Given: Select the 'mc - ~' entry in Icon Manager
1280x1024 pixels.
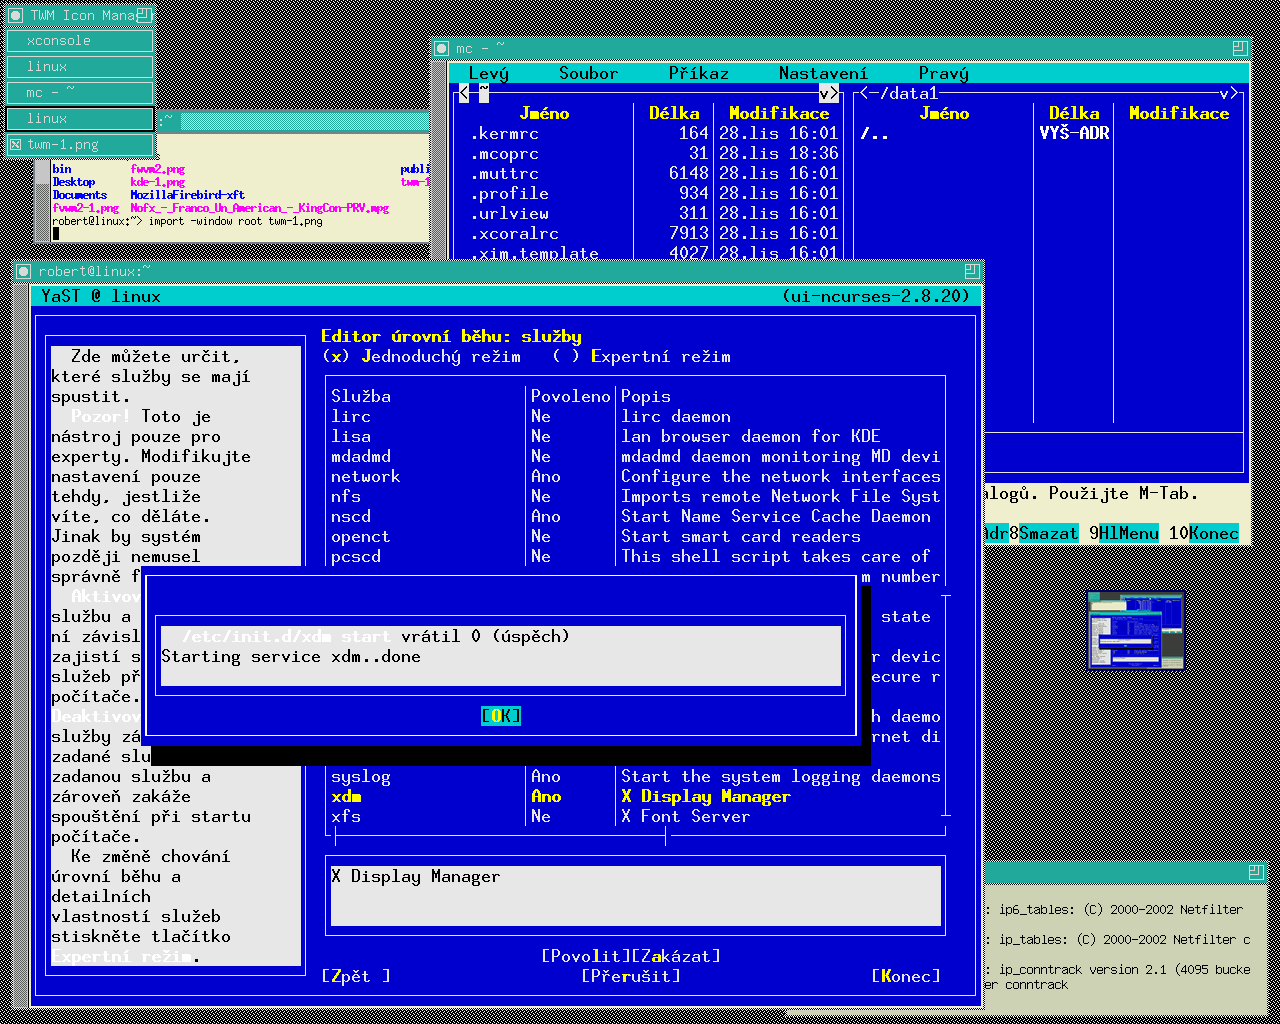Looking at the screenshot, I should (80, 93).
